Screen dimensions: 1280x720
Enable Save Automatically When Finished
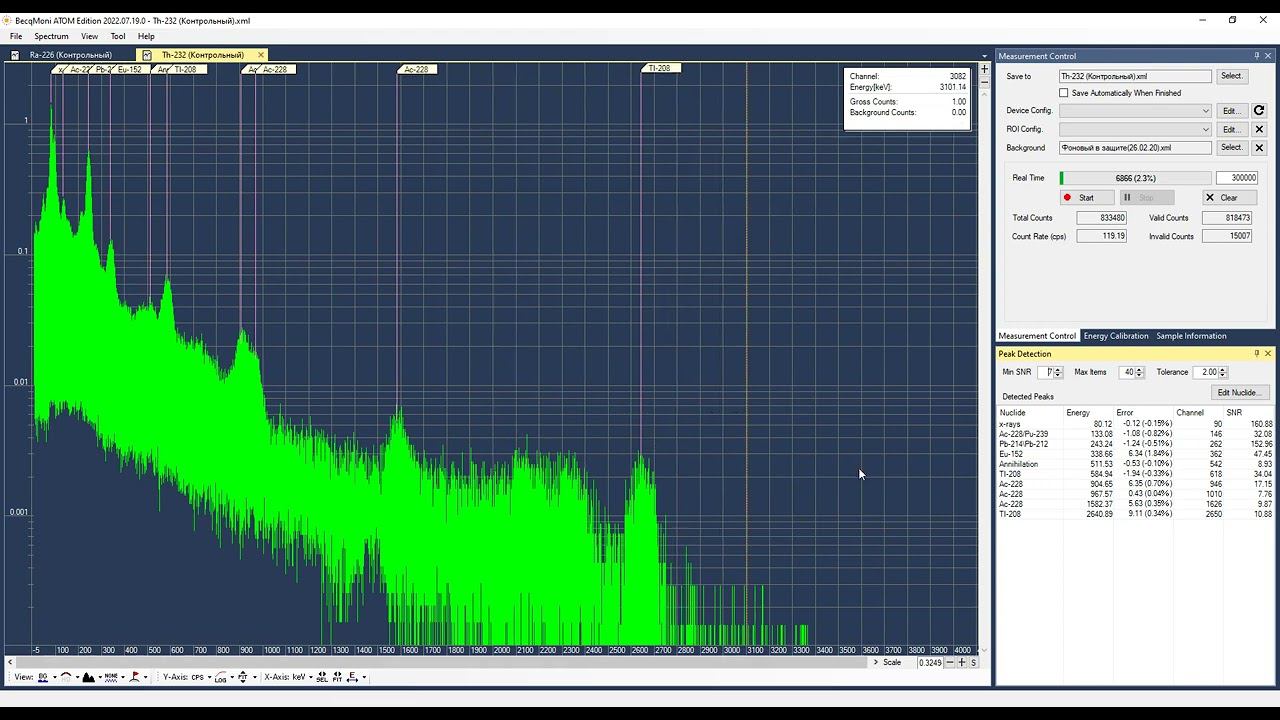point(1064,93)
